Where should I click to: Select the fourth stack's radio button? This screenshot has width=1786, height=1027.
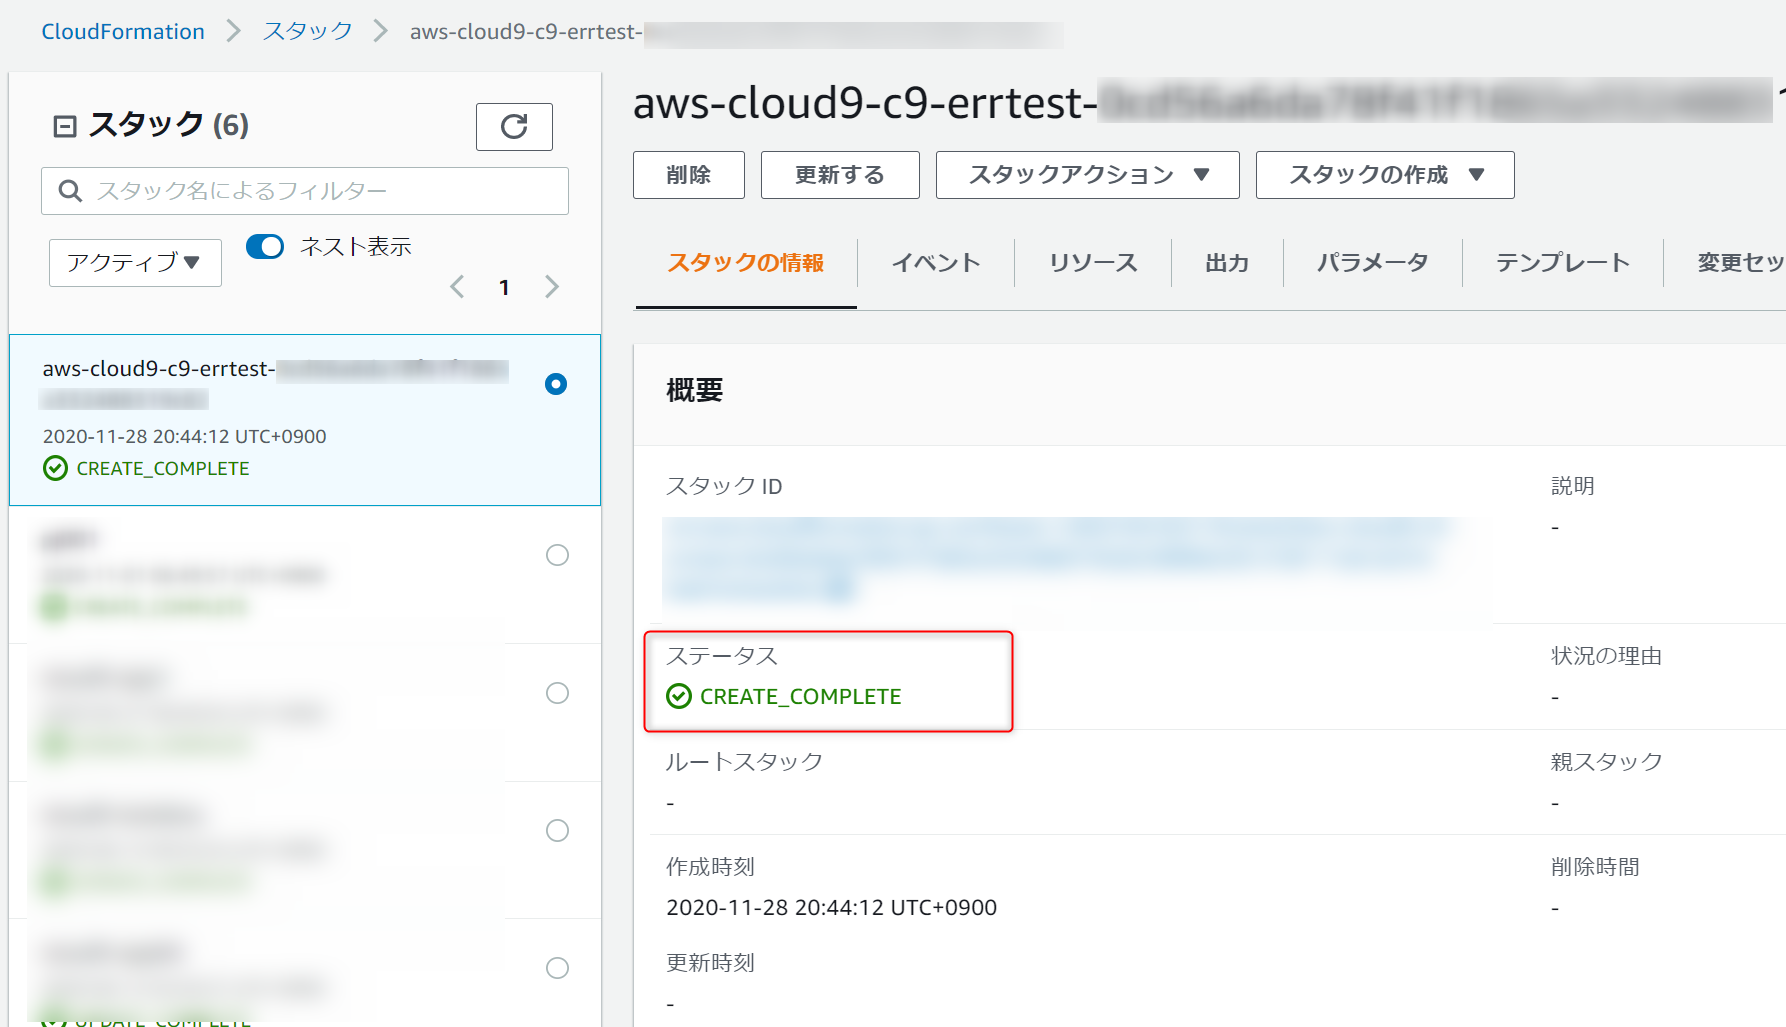click(x=557, y=830)
